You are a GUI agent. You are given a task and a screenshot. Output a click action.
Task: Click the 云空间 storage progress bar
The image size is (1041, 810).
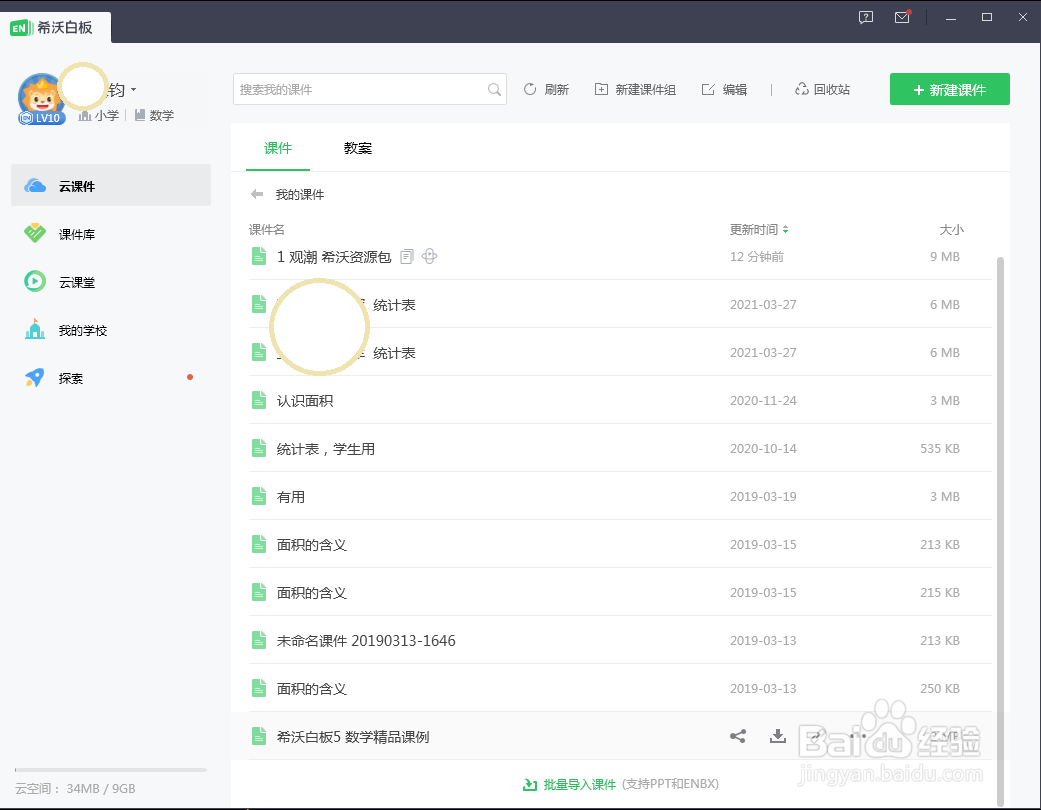(108, 768)
